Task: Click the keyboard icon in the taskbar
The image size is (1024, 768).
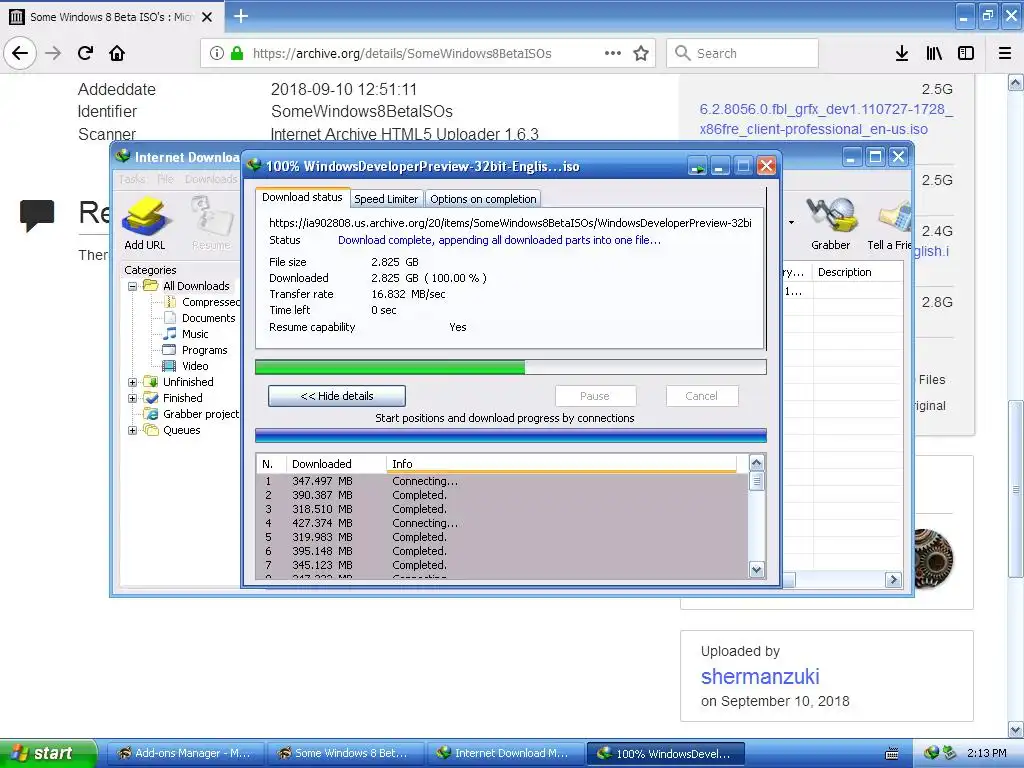Action: point(891,754)
